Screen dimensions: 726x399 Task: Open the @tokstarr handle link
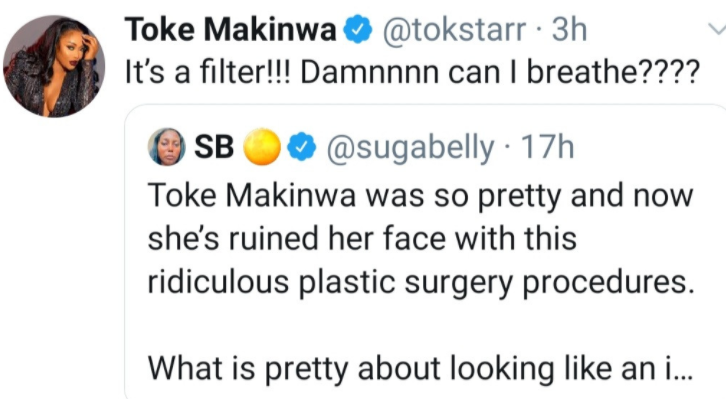[x=454, y=31]
